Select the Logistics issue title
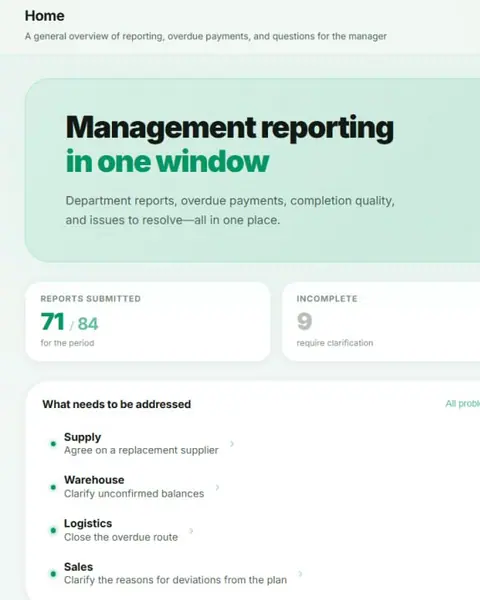Screen dimensions: 480x600 (88, 523)
